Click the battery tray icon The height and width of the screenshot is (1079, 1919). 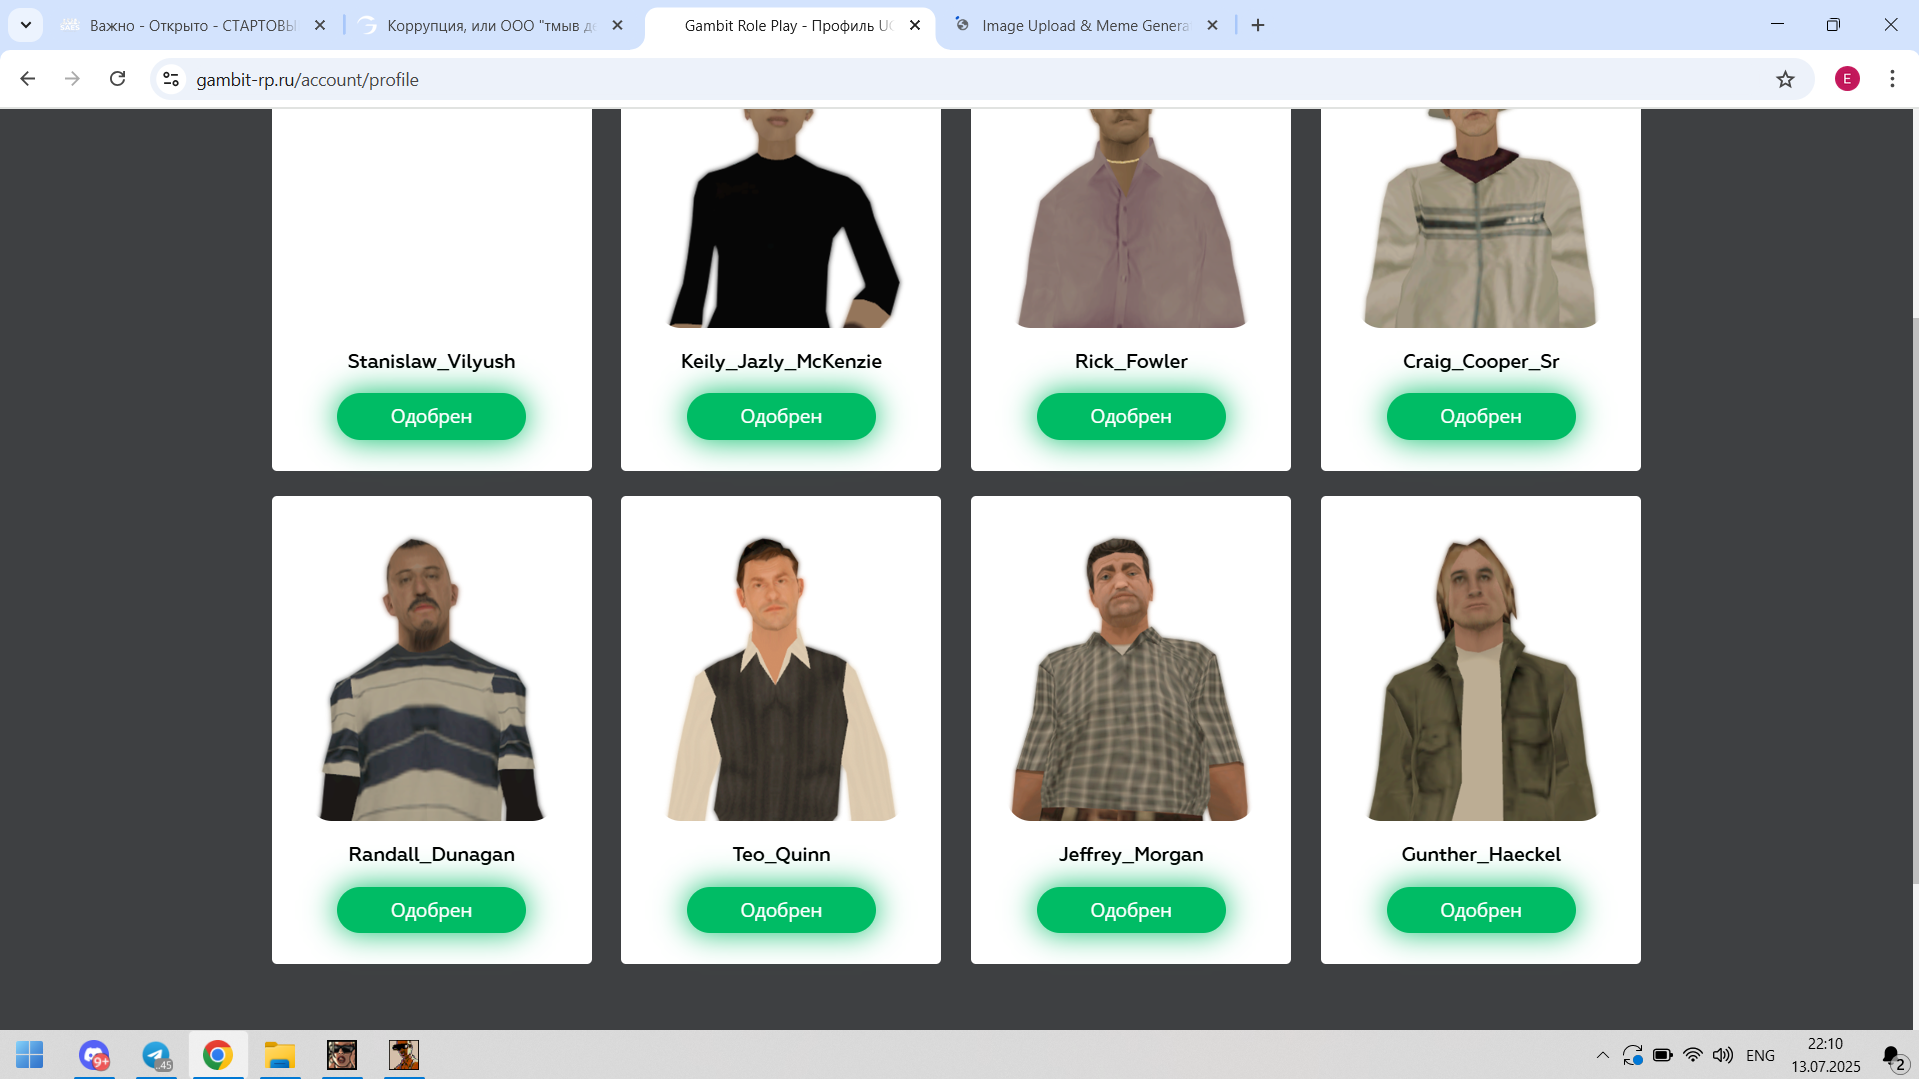click(1663, 1055)
